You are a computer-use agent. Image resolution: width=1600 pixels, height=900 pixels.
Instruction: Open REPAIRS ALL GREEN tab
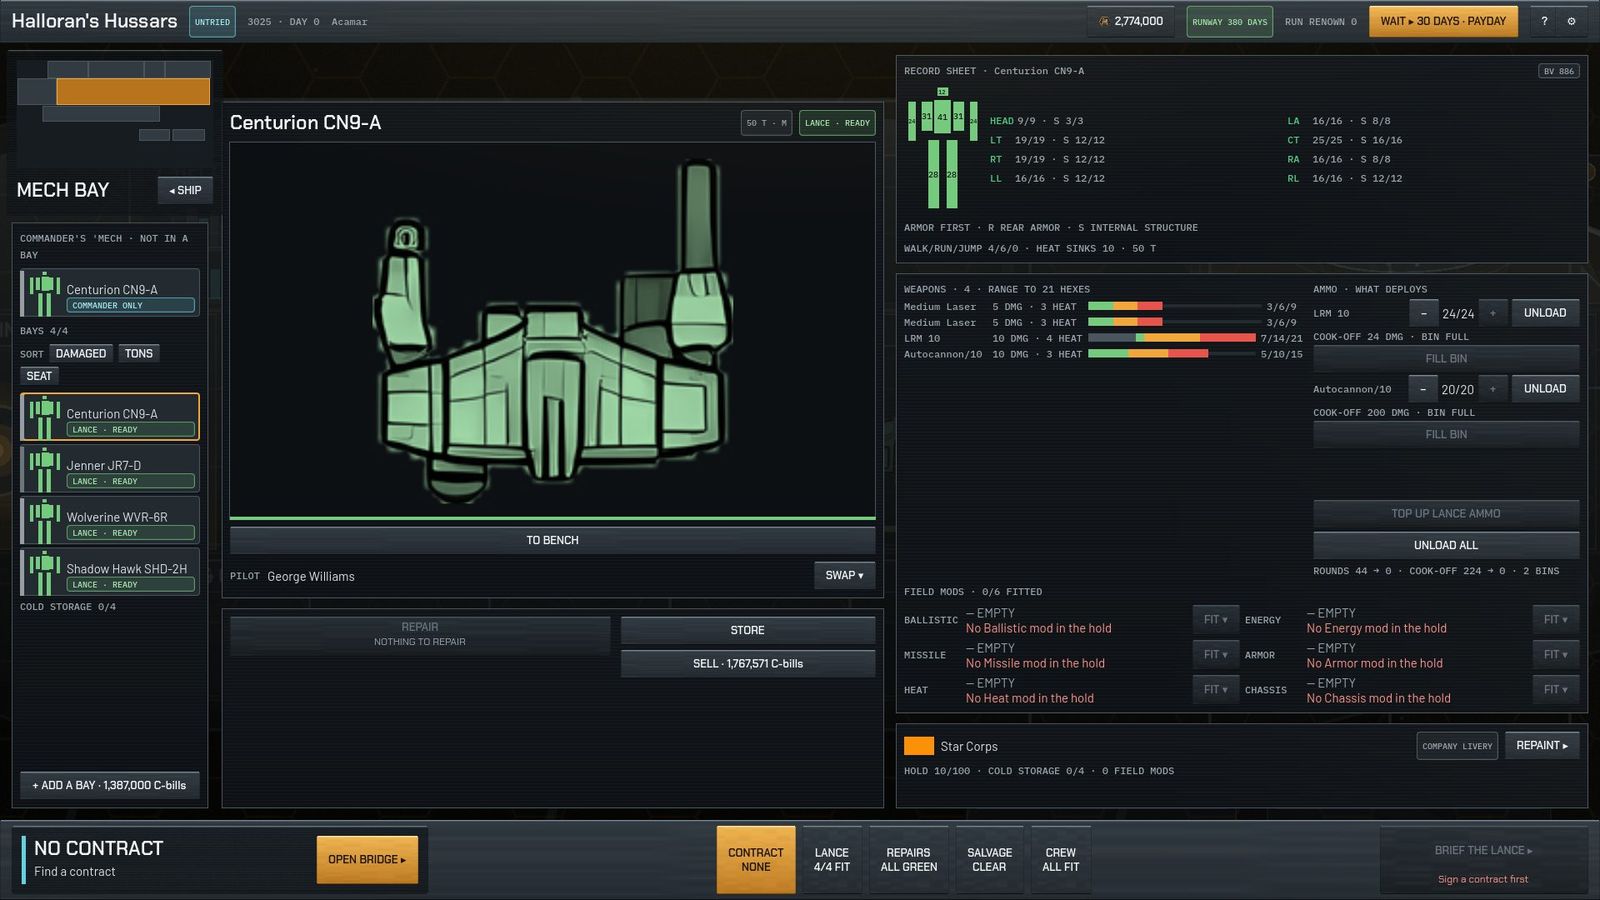909,860
